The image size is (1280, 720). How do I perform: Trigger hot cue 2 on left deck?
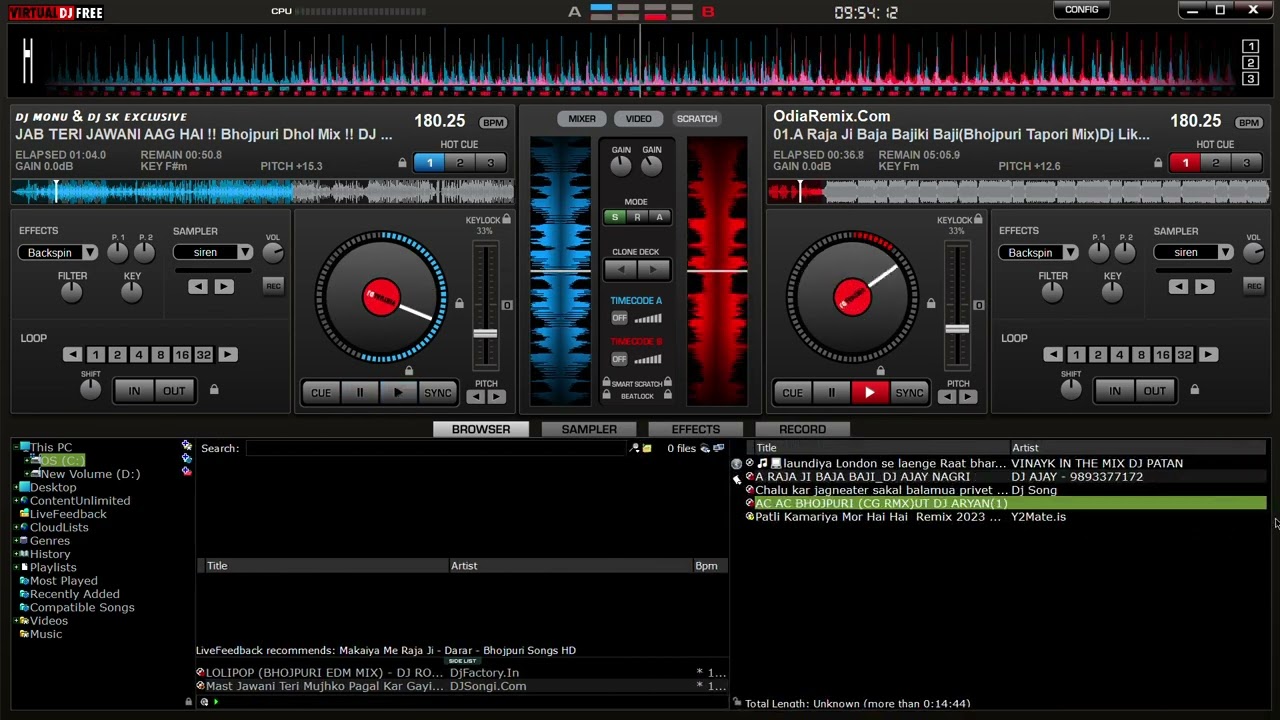pyautogui.click(x=460, y=163)
